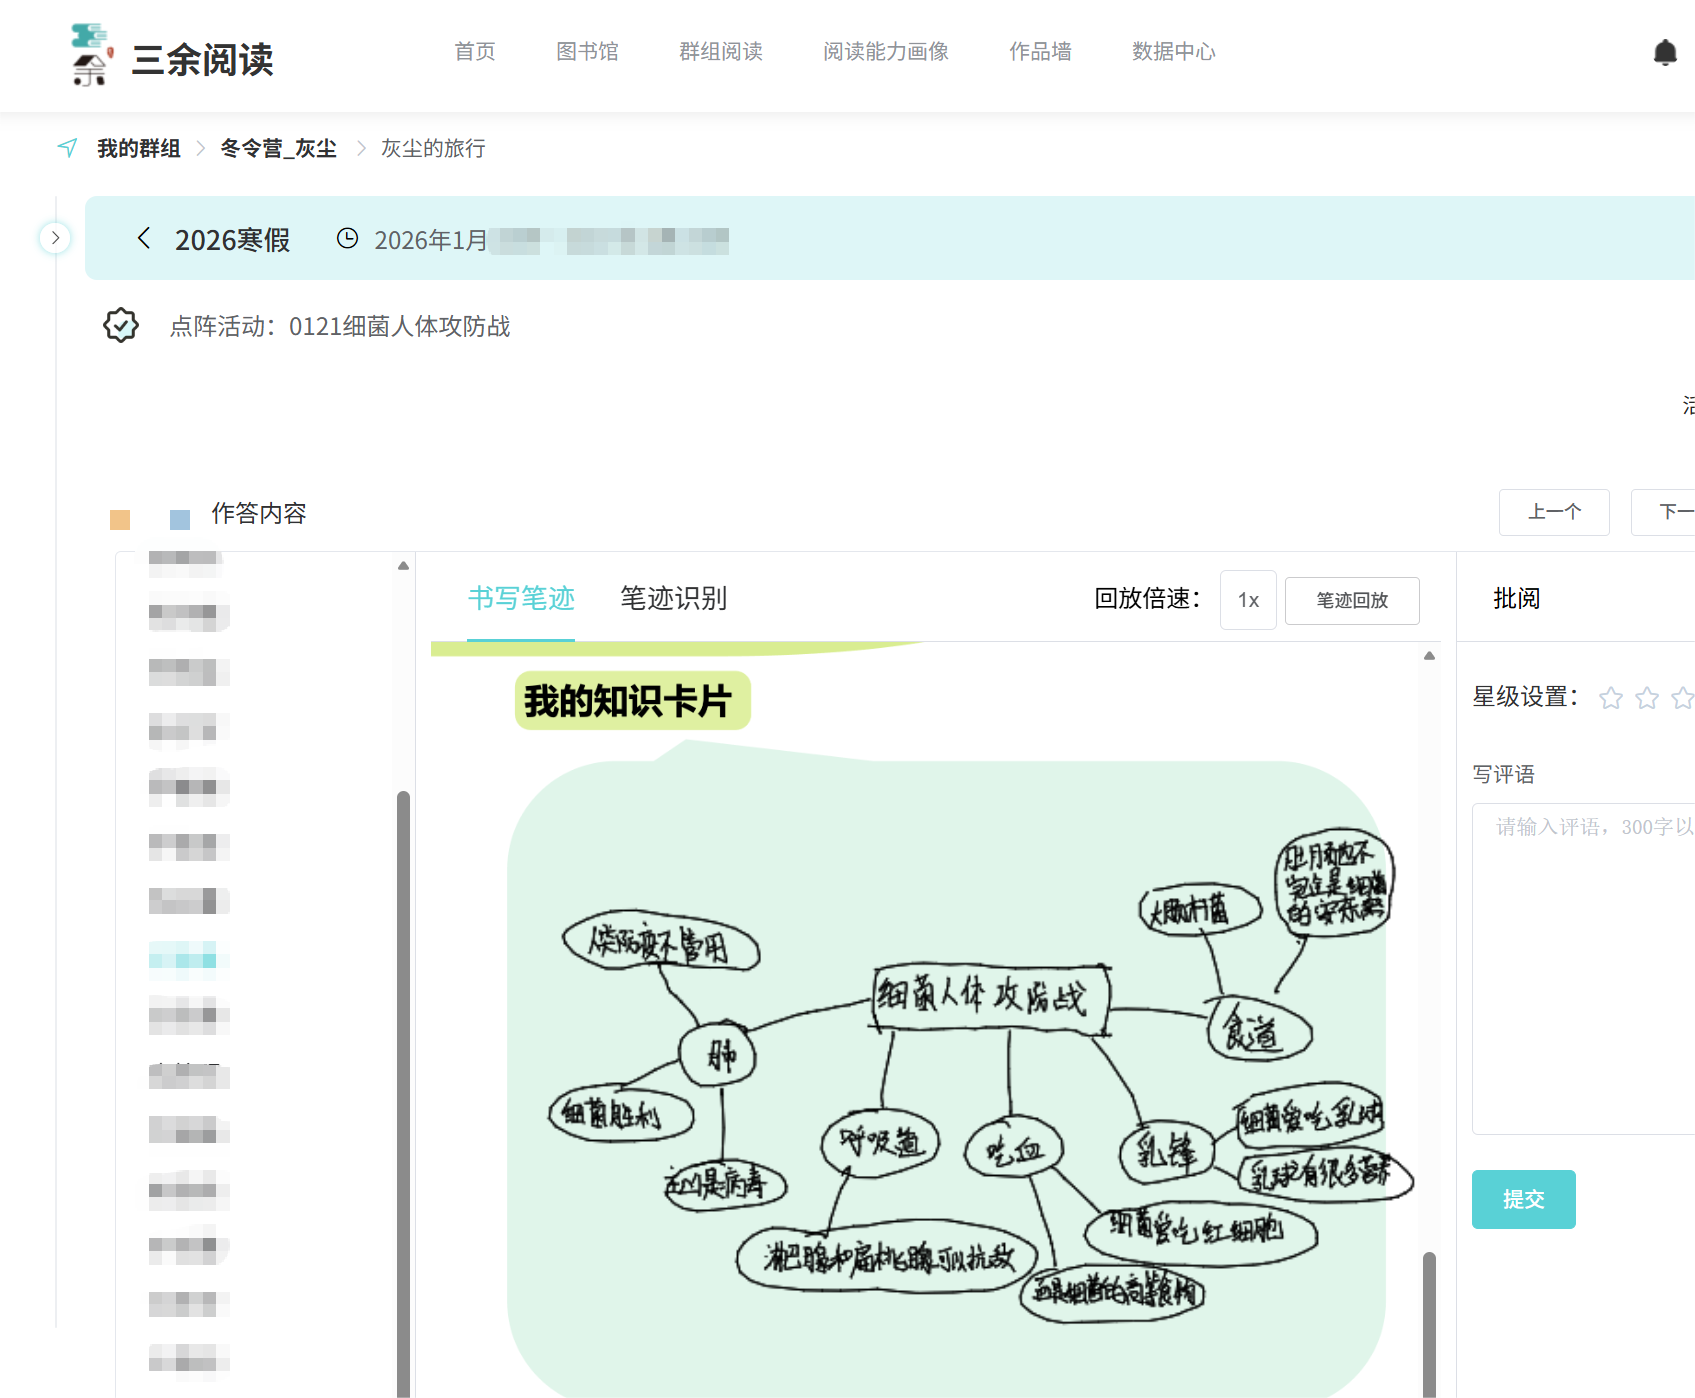This screenshot has width=1695, height=1398.
Task: Click the back arrow beside 2026寒假
Action: (x=143, y=239)
